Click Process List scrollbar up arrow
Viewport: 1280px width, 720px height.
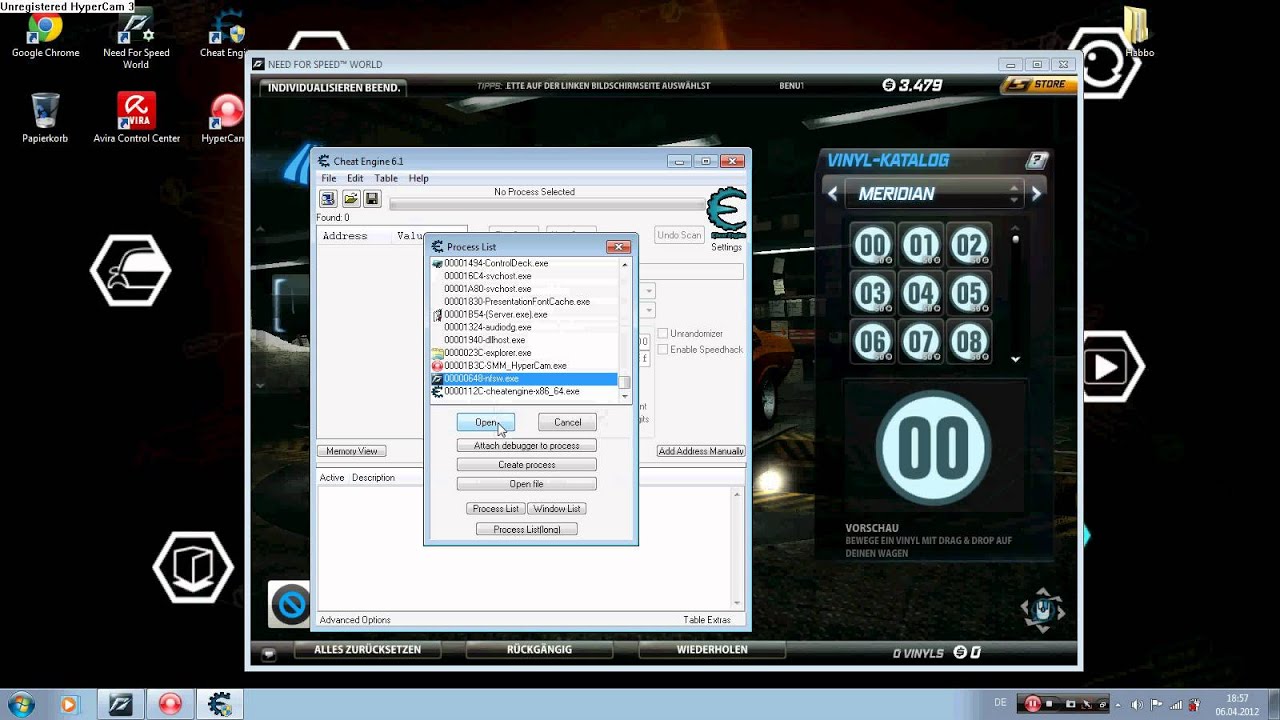point(625,264)
